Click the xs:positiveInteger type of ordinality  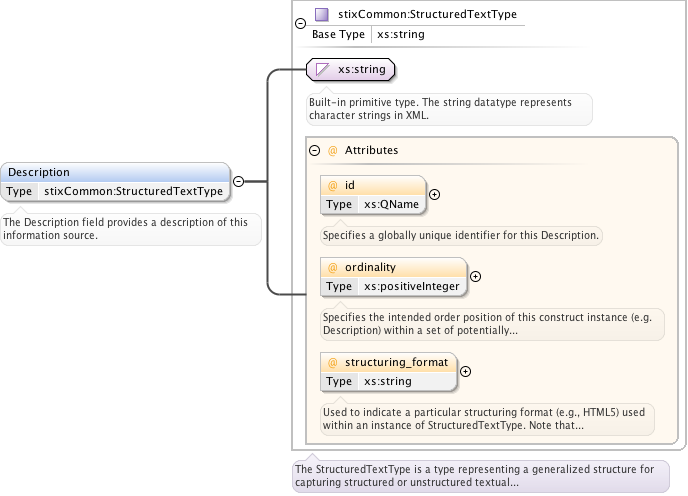coord(411,286)
